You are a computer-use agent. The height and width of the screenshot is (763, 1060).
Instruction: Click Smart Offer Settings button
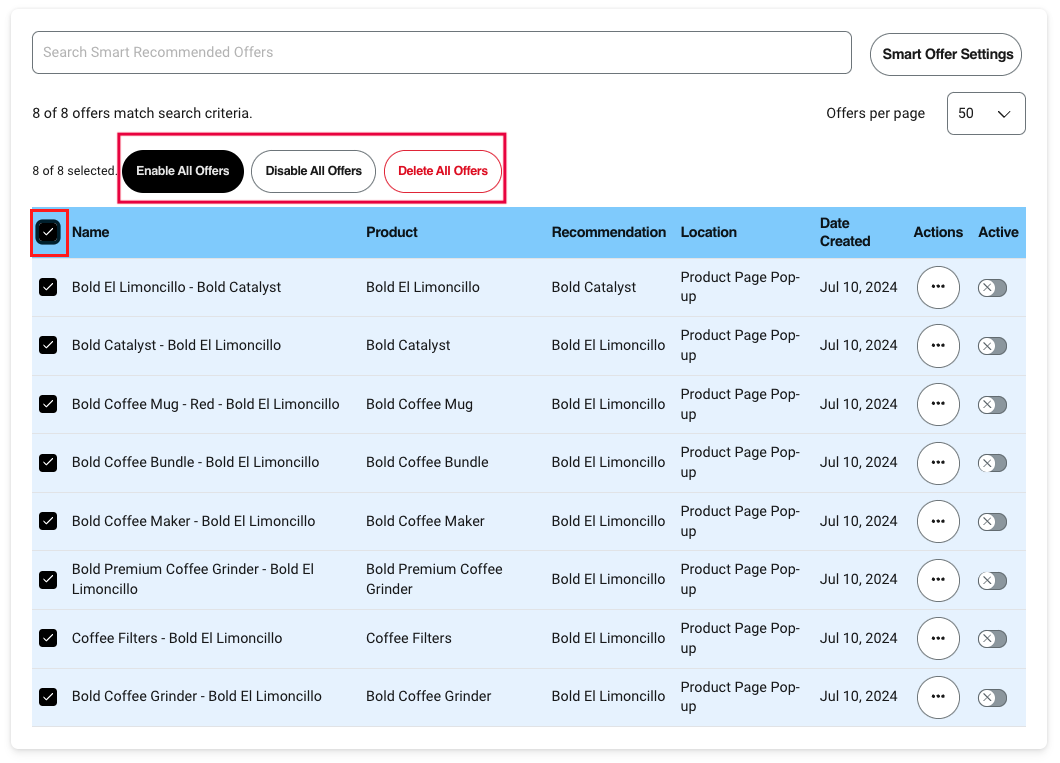[946, 54]
